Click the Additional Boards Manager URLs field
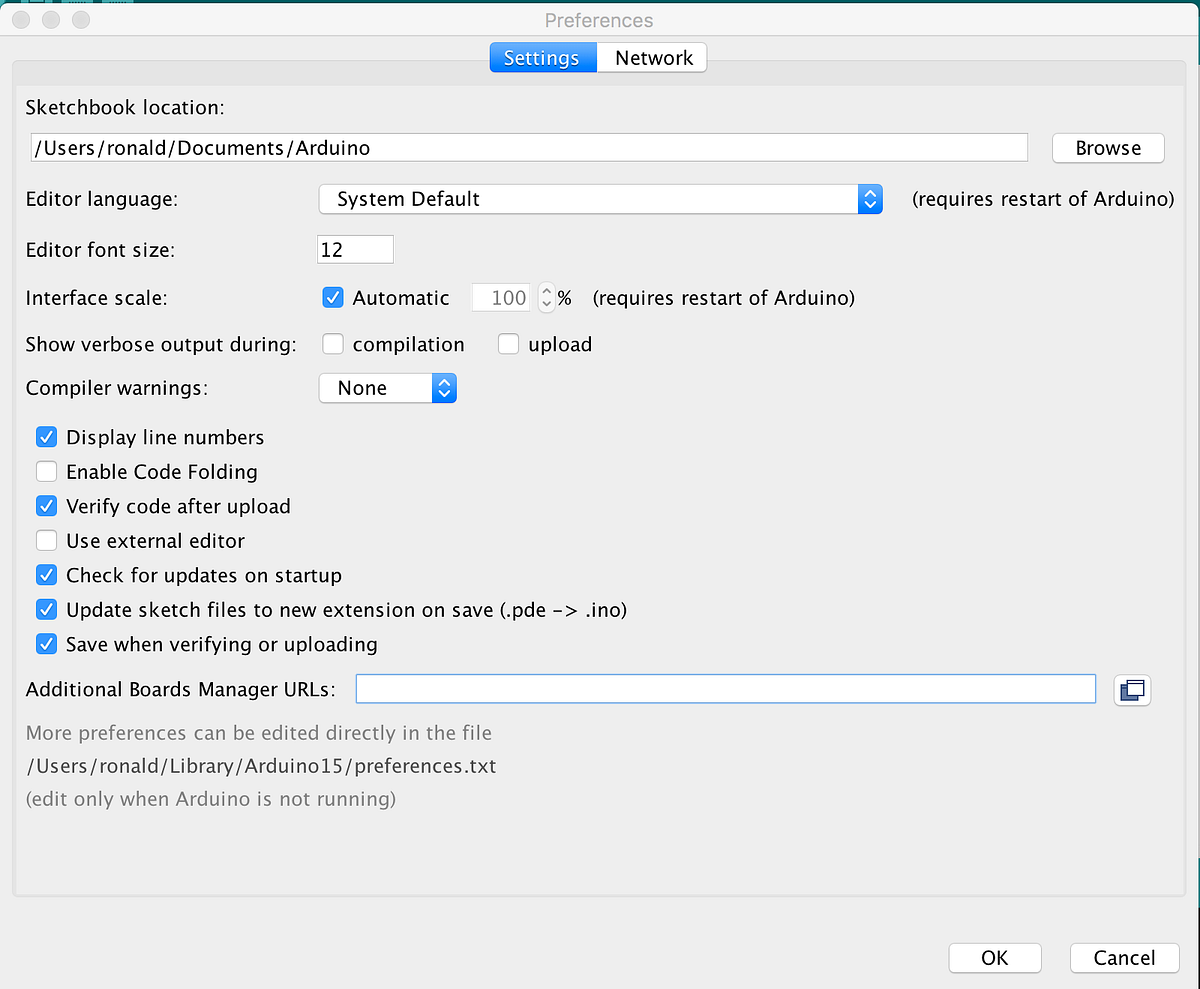 [725, 688]
